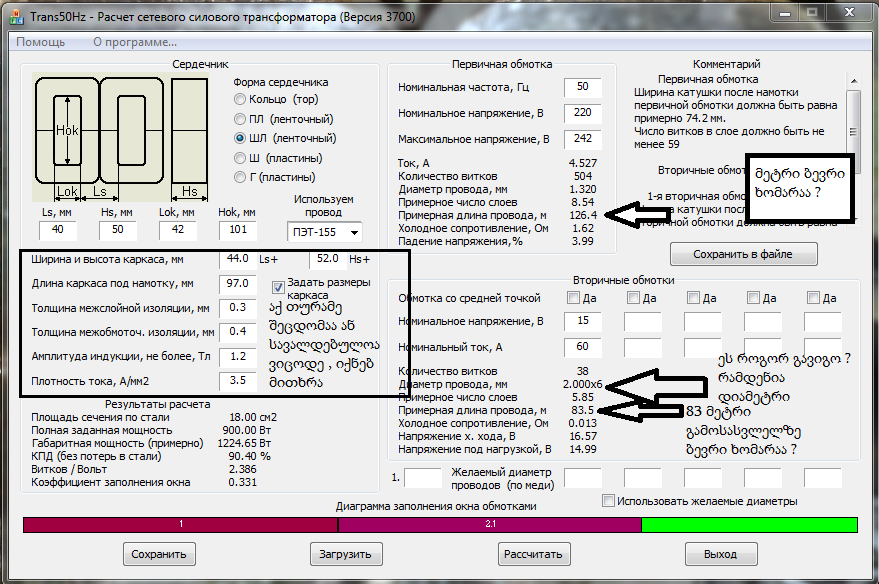
Task: Click the Загрузить button
Action: [x=346, y=554]
